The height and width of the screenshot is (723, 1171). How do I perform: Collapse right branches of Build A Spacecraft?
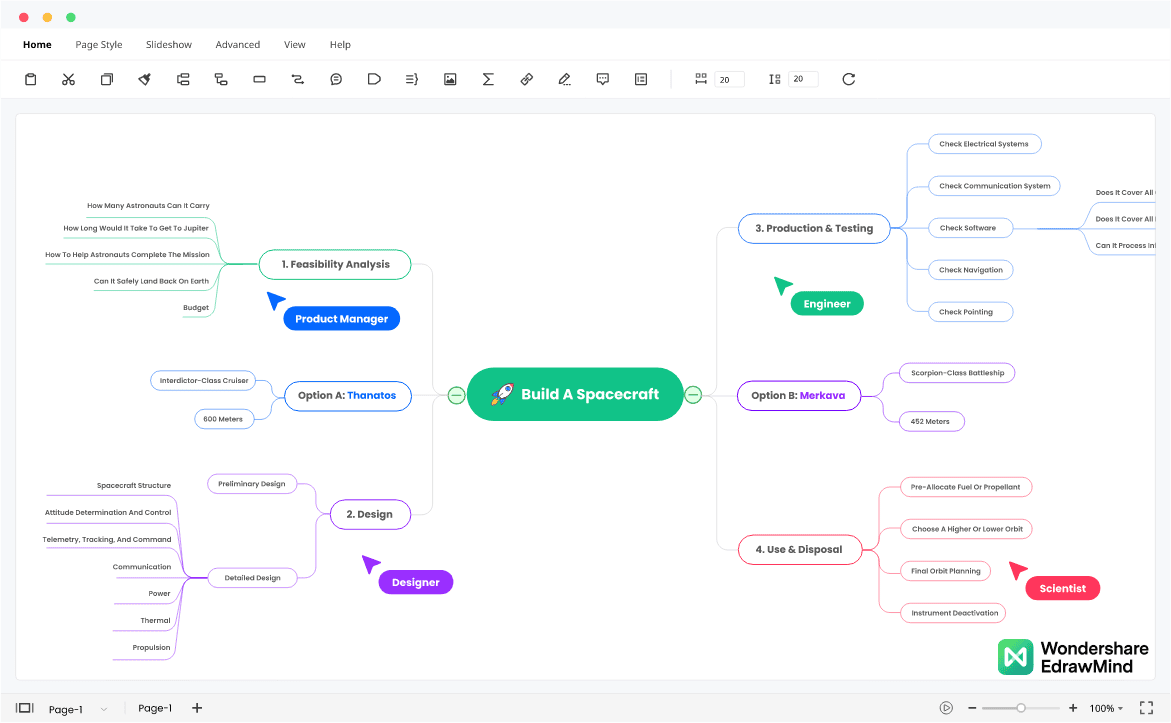point(693,395)
